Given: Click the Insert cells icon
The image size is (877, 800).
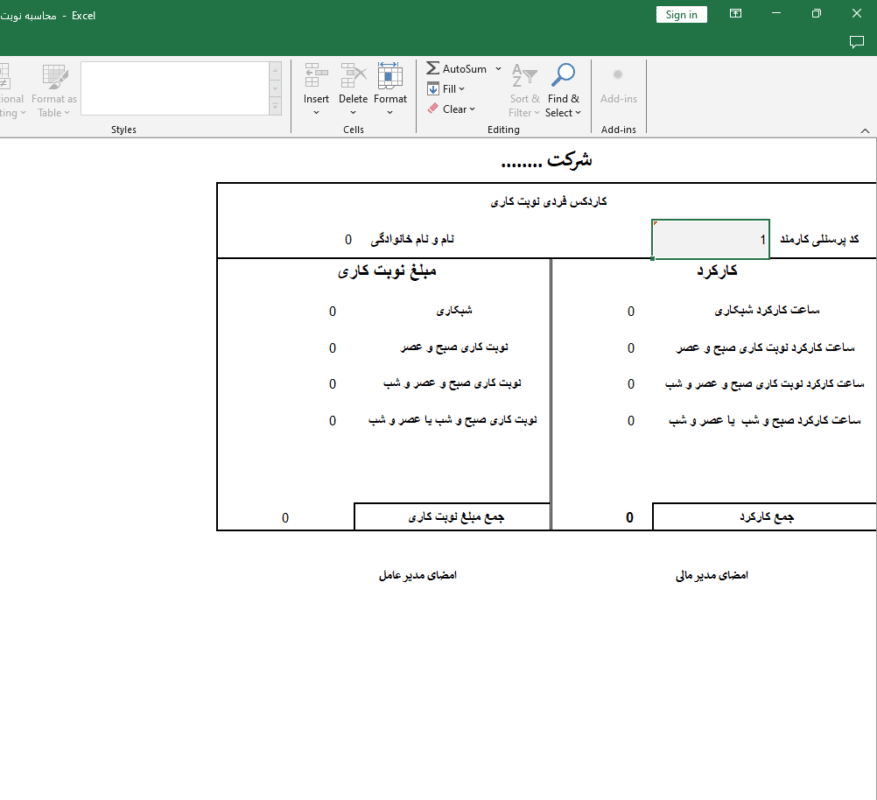Looking at the screenshot, I should tap(316, 76).
